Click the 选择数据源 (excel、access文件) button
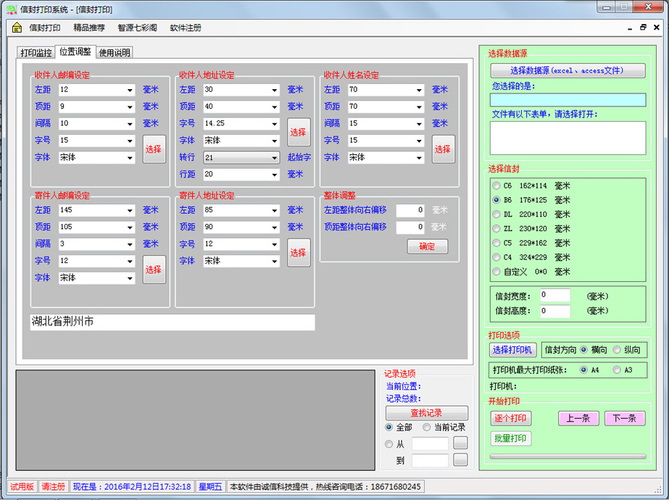Screen dimensions: 669x500 pos(566,71)
